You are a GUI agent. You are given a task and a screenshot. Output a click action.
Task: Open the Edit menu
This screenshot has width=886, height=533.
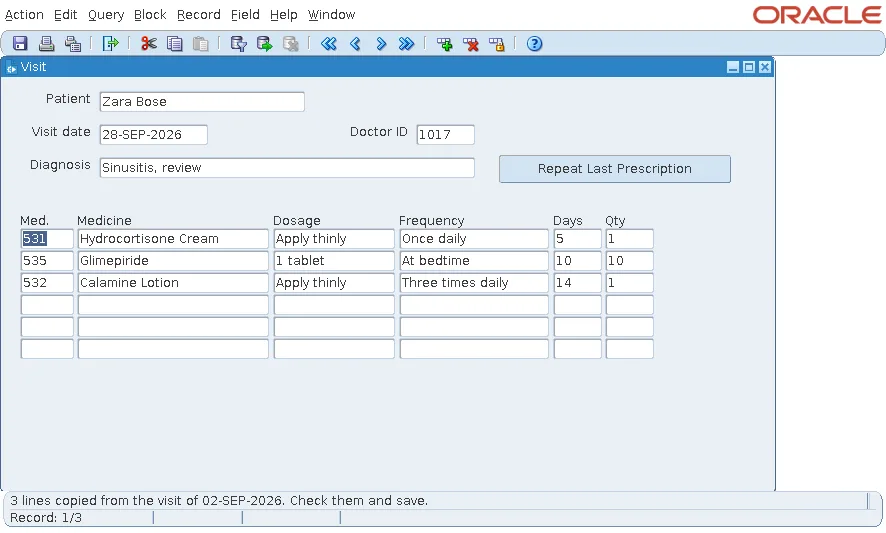point(66,15)
